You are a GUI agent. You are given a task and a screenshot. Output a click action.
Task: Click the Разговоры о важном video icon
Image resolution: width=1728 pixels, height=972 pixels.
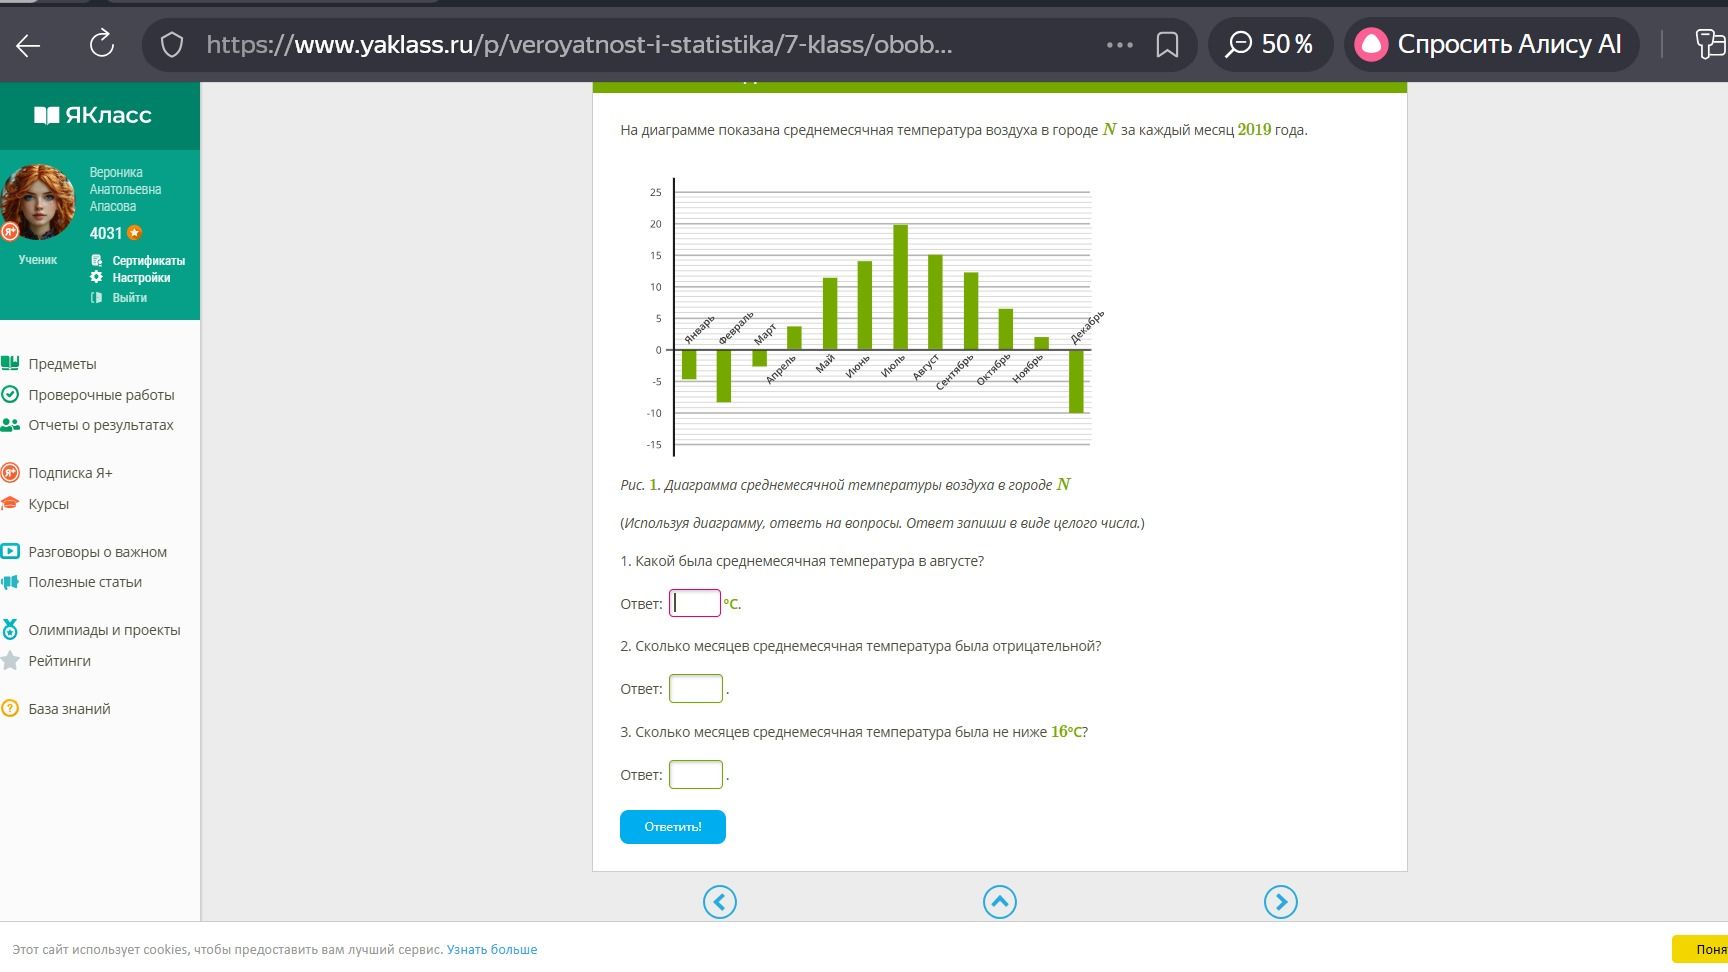pos(10,551)
